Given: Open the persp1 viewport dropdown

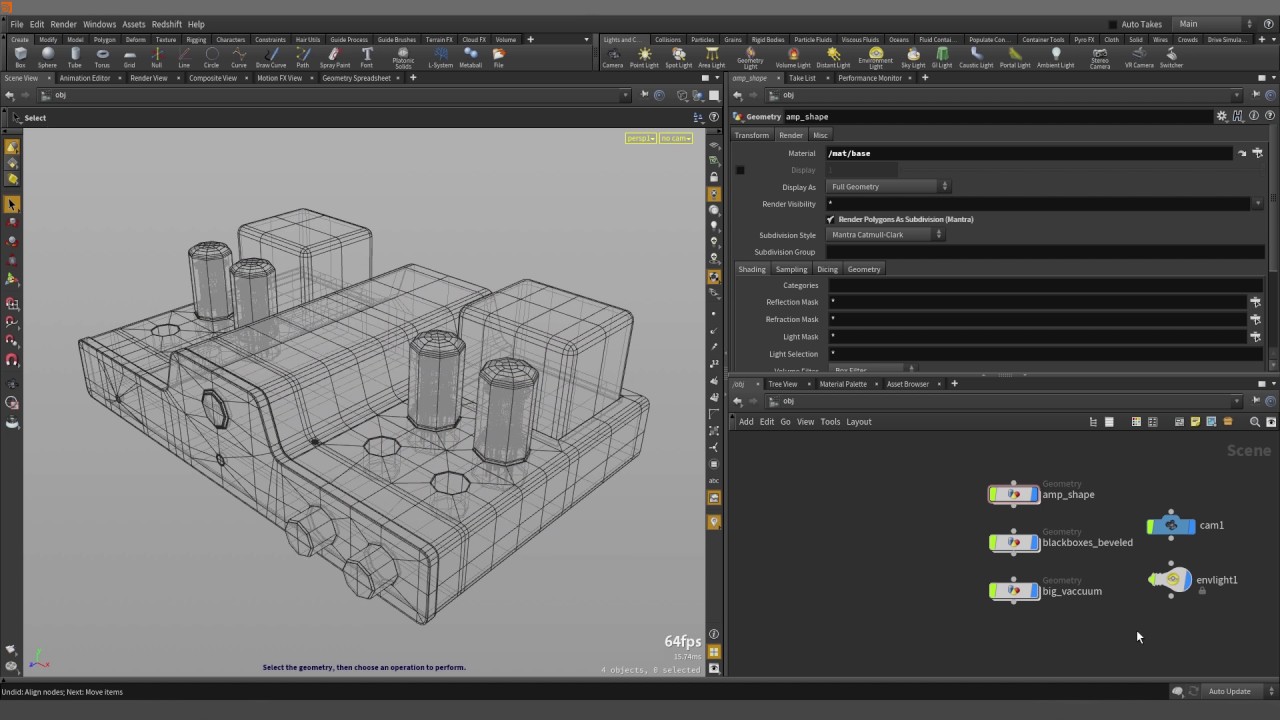Looking at the screenshot, I should 640,138.
